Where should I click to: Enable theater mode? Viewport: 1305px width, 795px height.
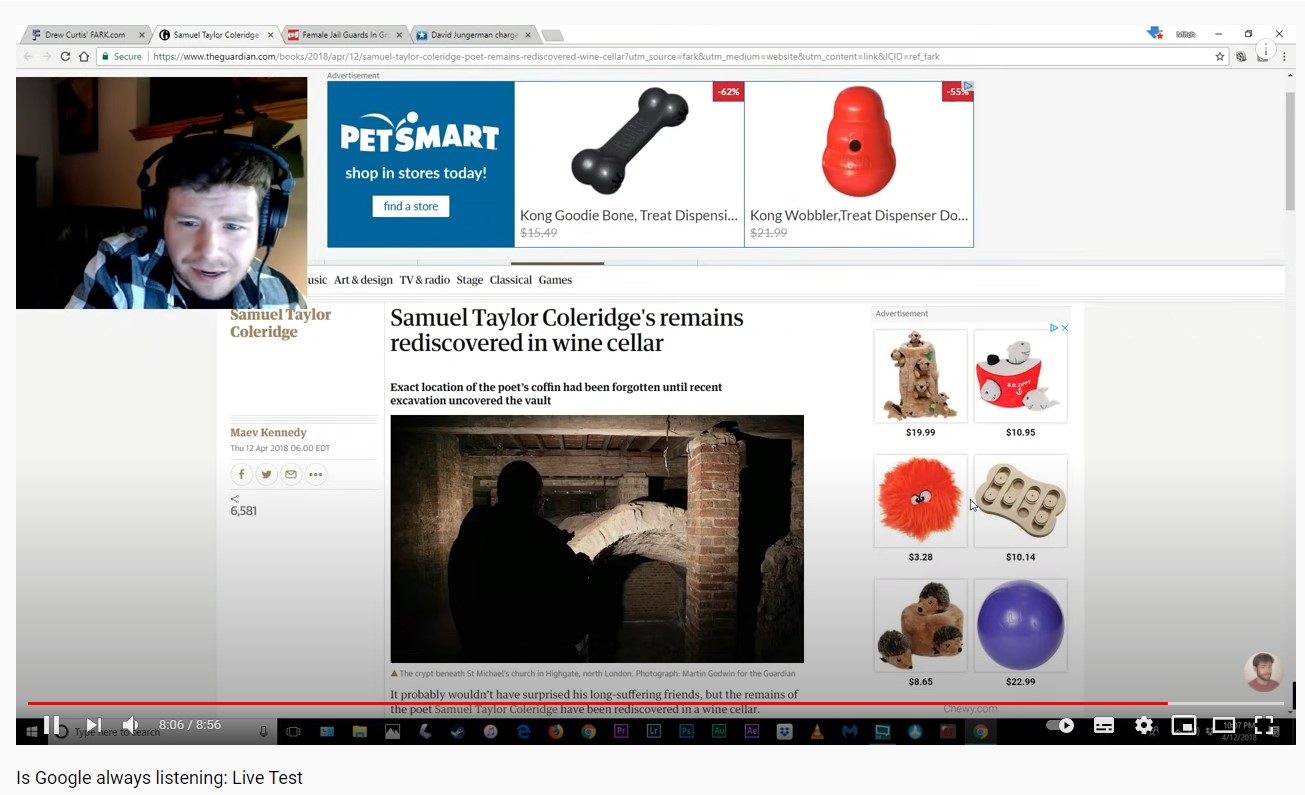click(1224, 725)
